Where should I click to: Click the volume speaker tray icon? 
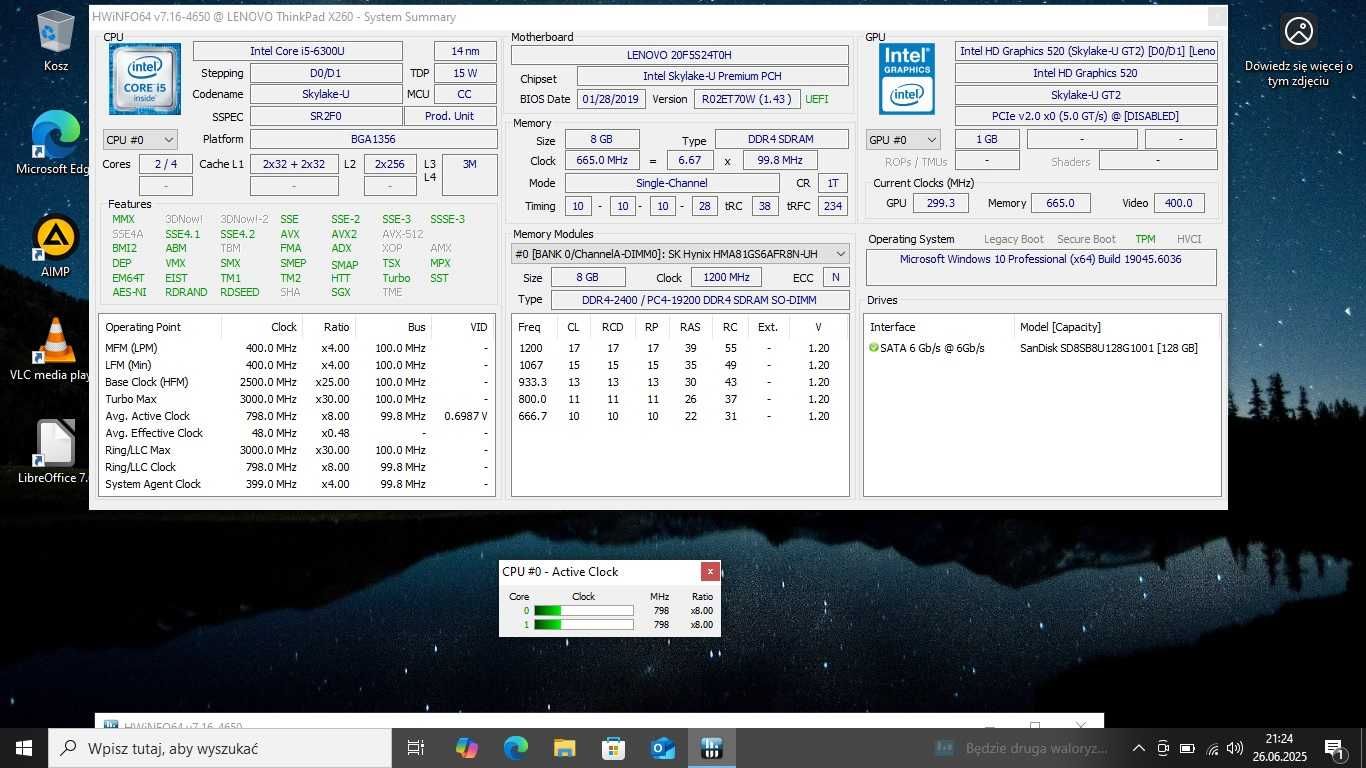point(1235,748)
